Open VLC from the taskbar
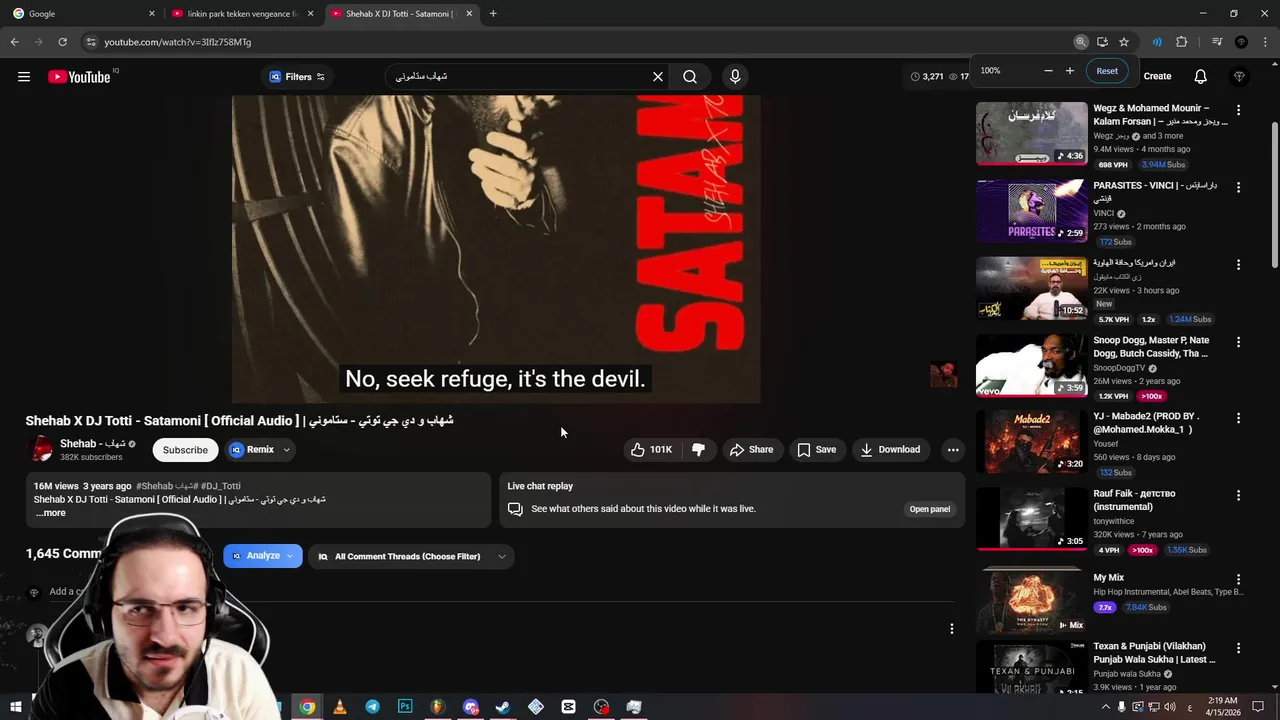This screenshot has height=720, width=1280. coord(340,707)
